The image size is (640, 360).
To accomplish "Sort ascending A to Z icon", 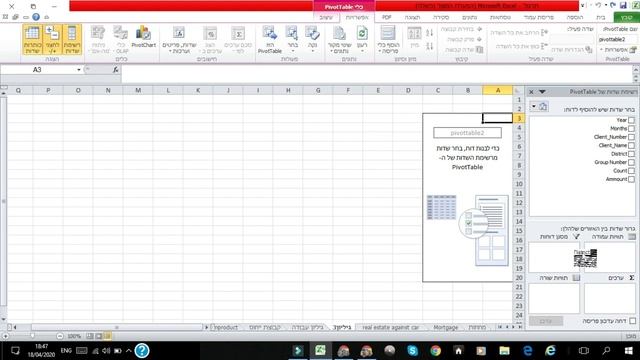I will coord(429,33).
